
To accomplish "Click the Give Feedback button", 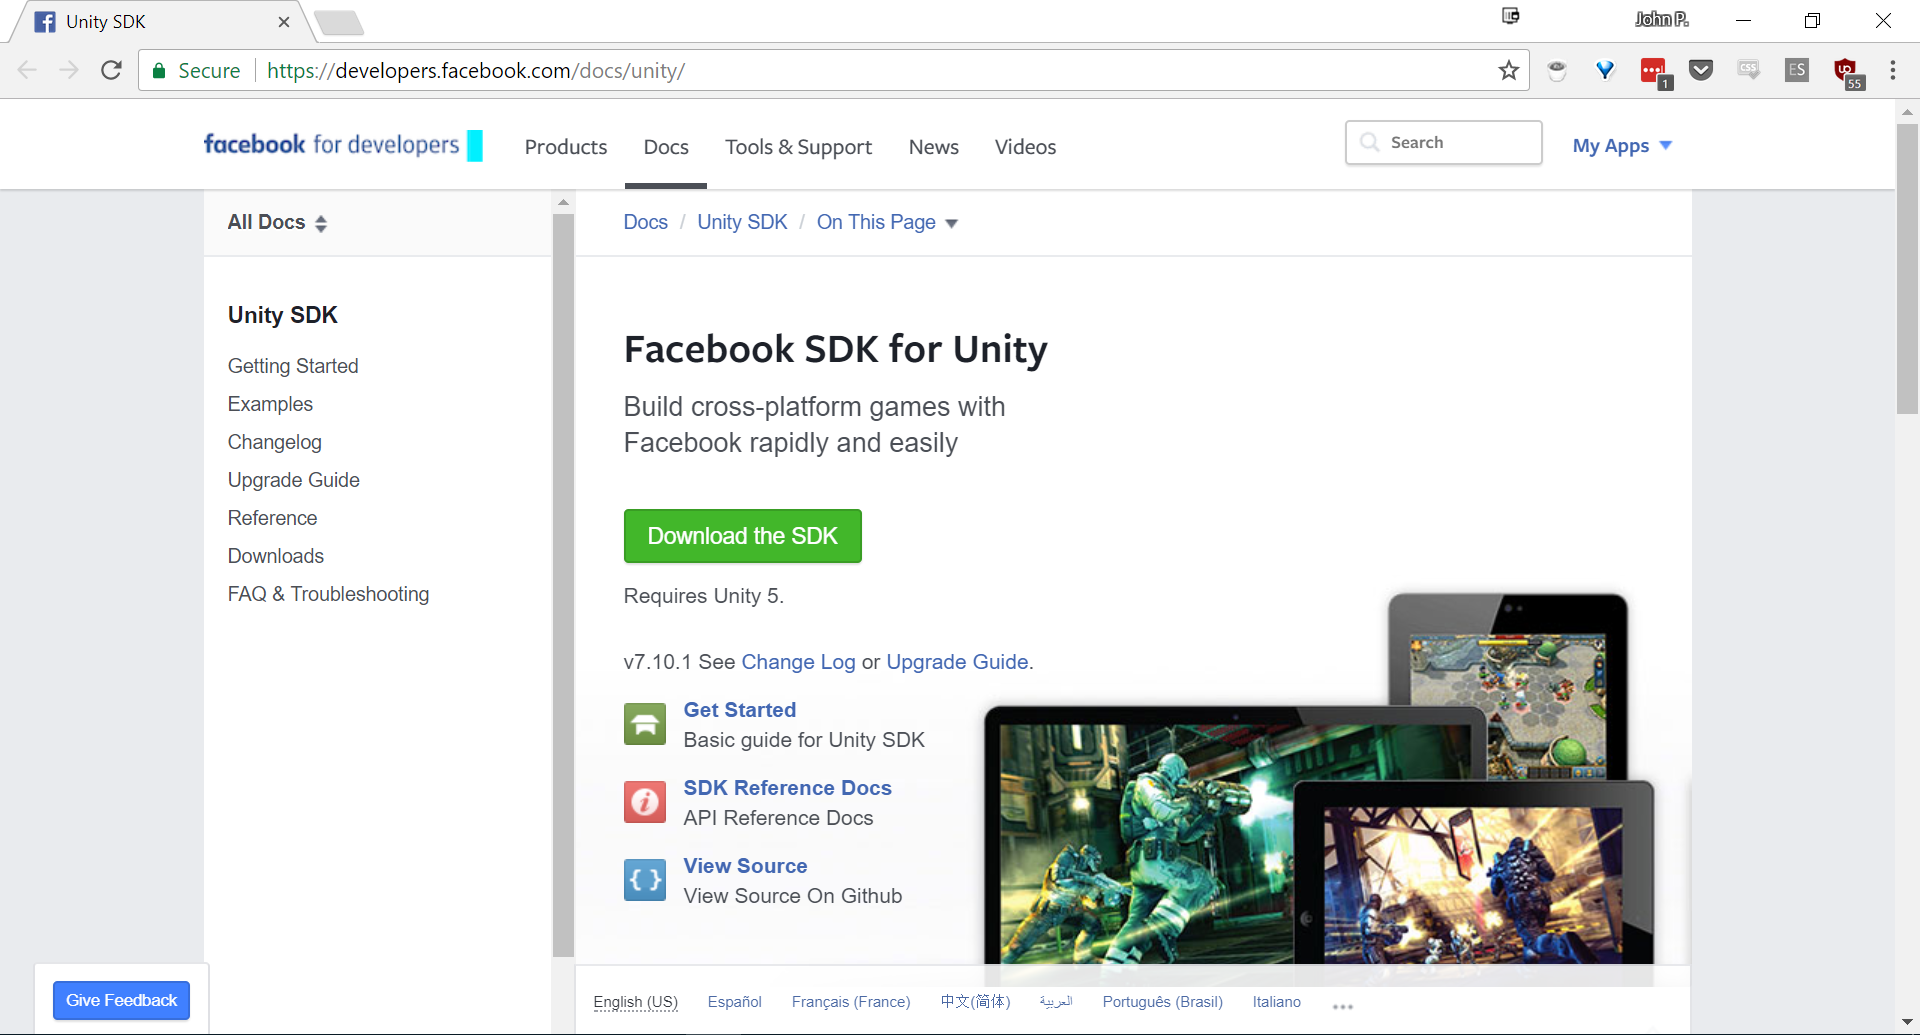I will click(x=121, y=1000).
